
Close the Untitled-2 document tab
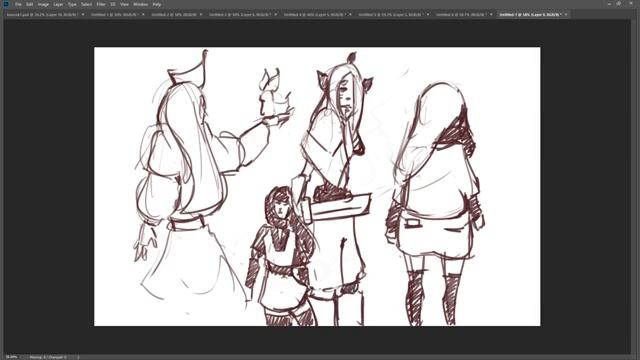pos(201,14)
